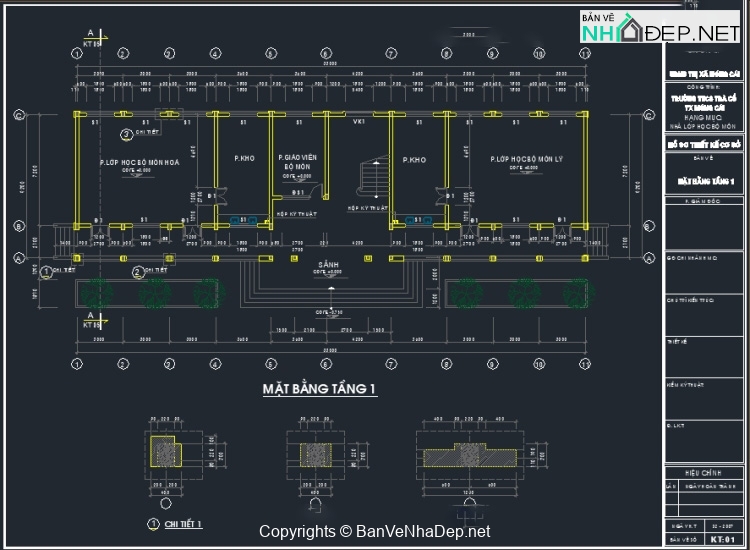Viewport: 750px width, 550px height.
Task: Click the section marker A at top left
Action: 92,38
